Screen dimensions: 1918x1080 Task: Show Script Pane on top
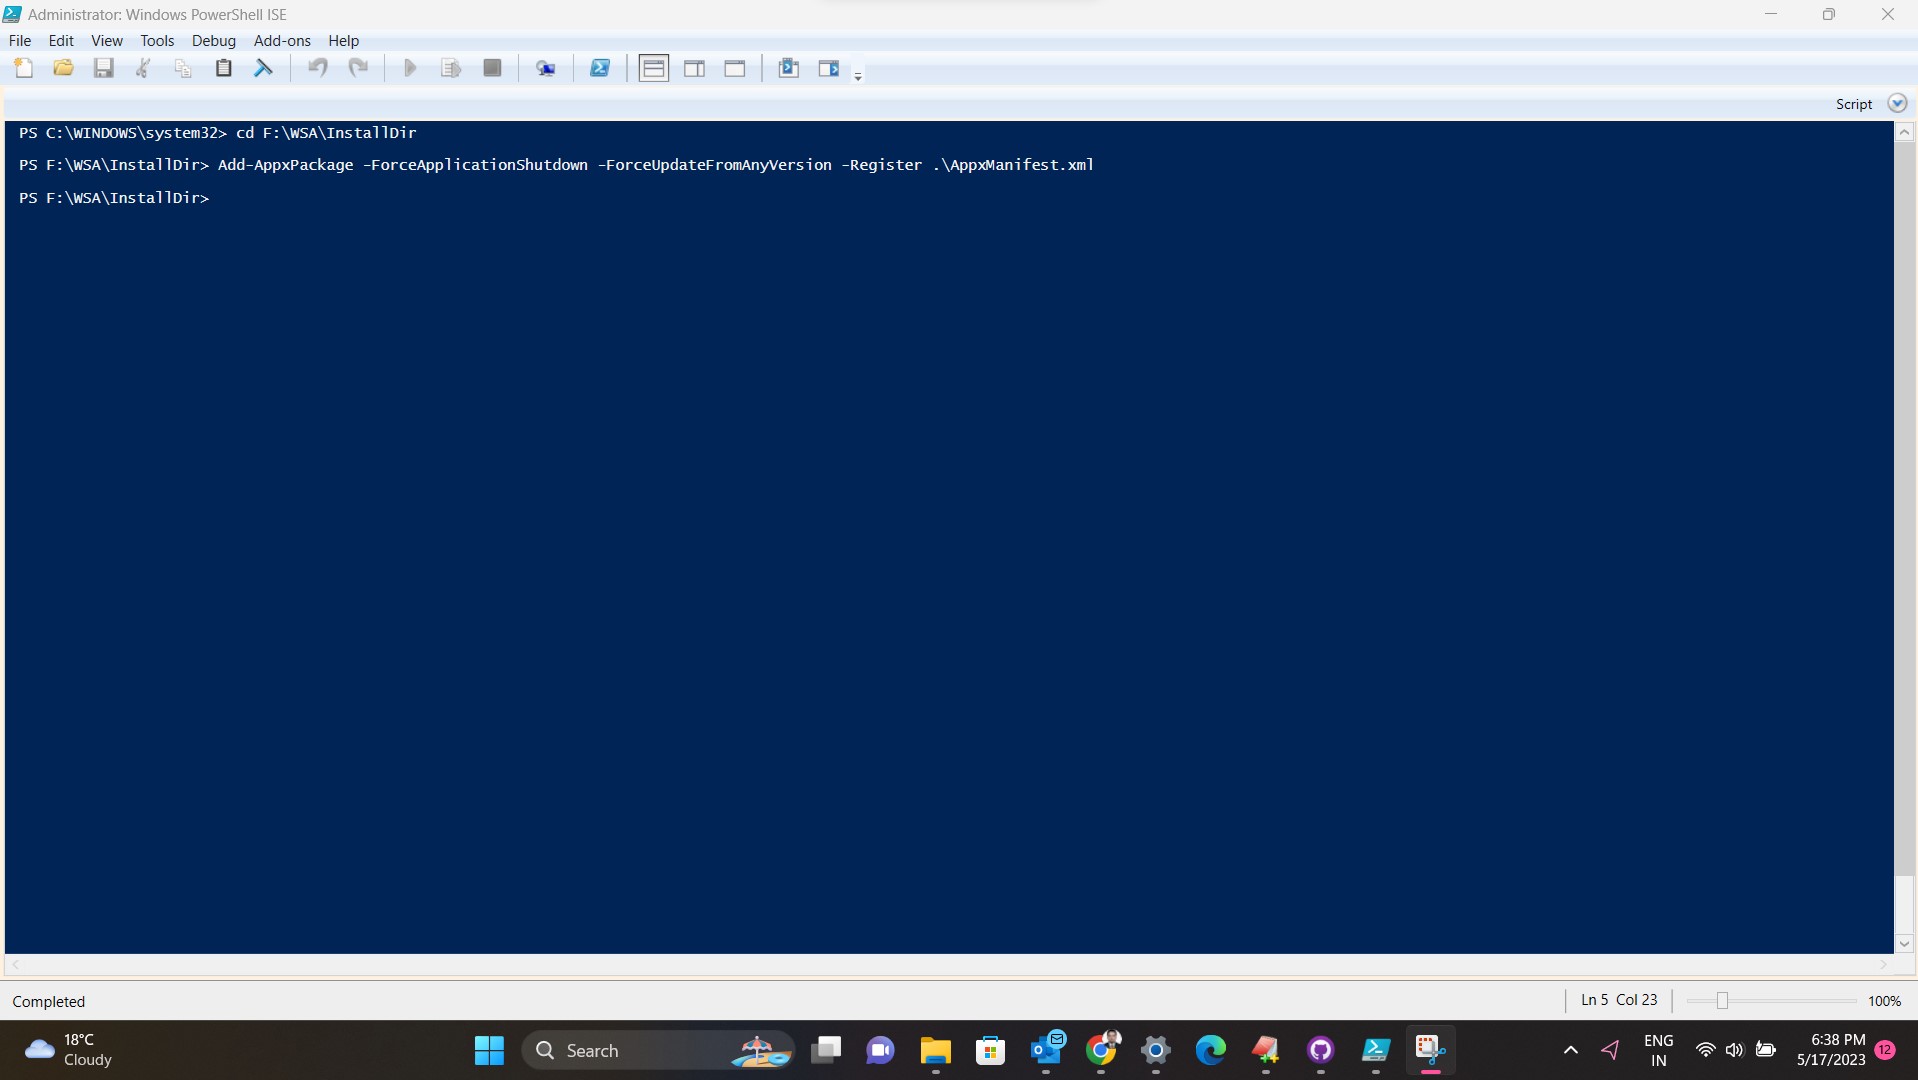tap(653, 67)
